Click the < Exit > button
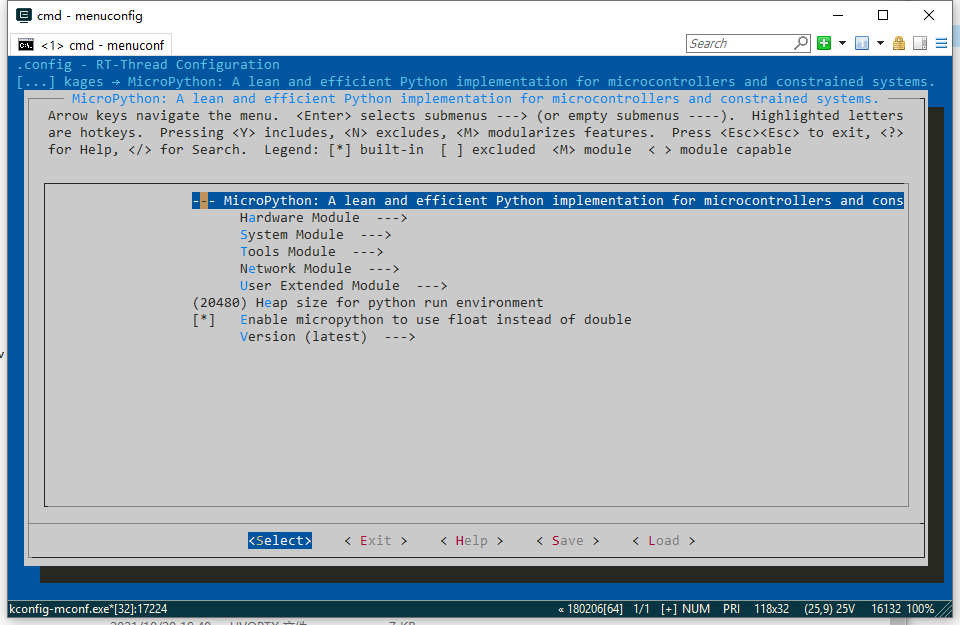The image size is (960, 625). point(376,541)
